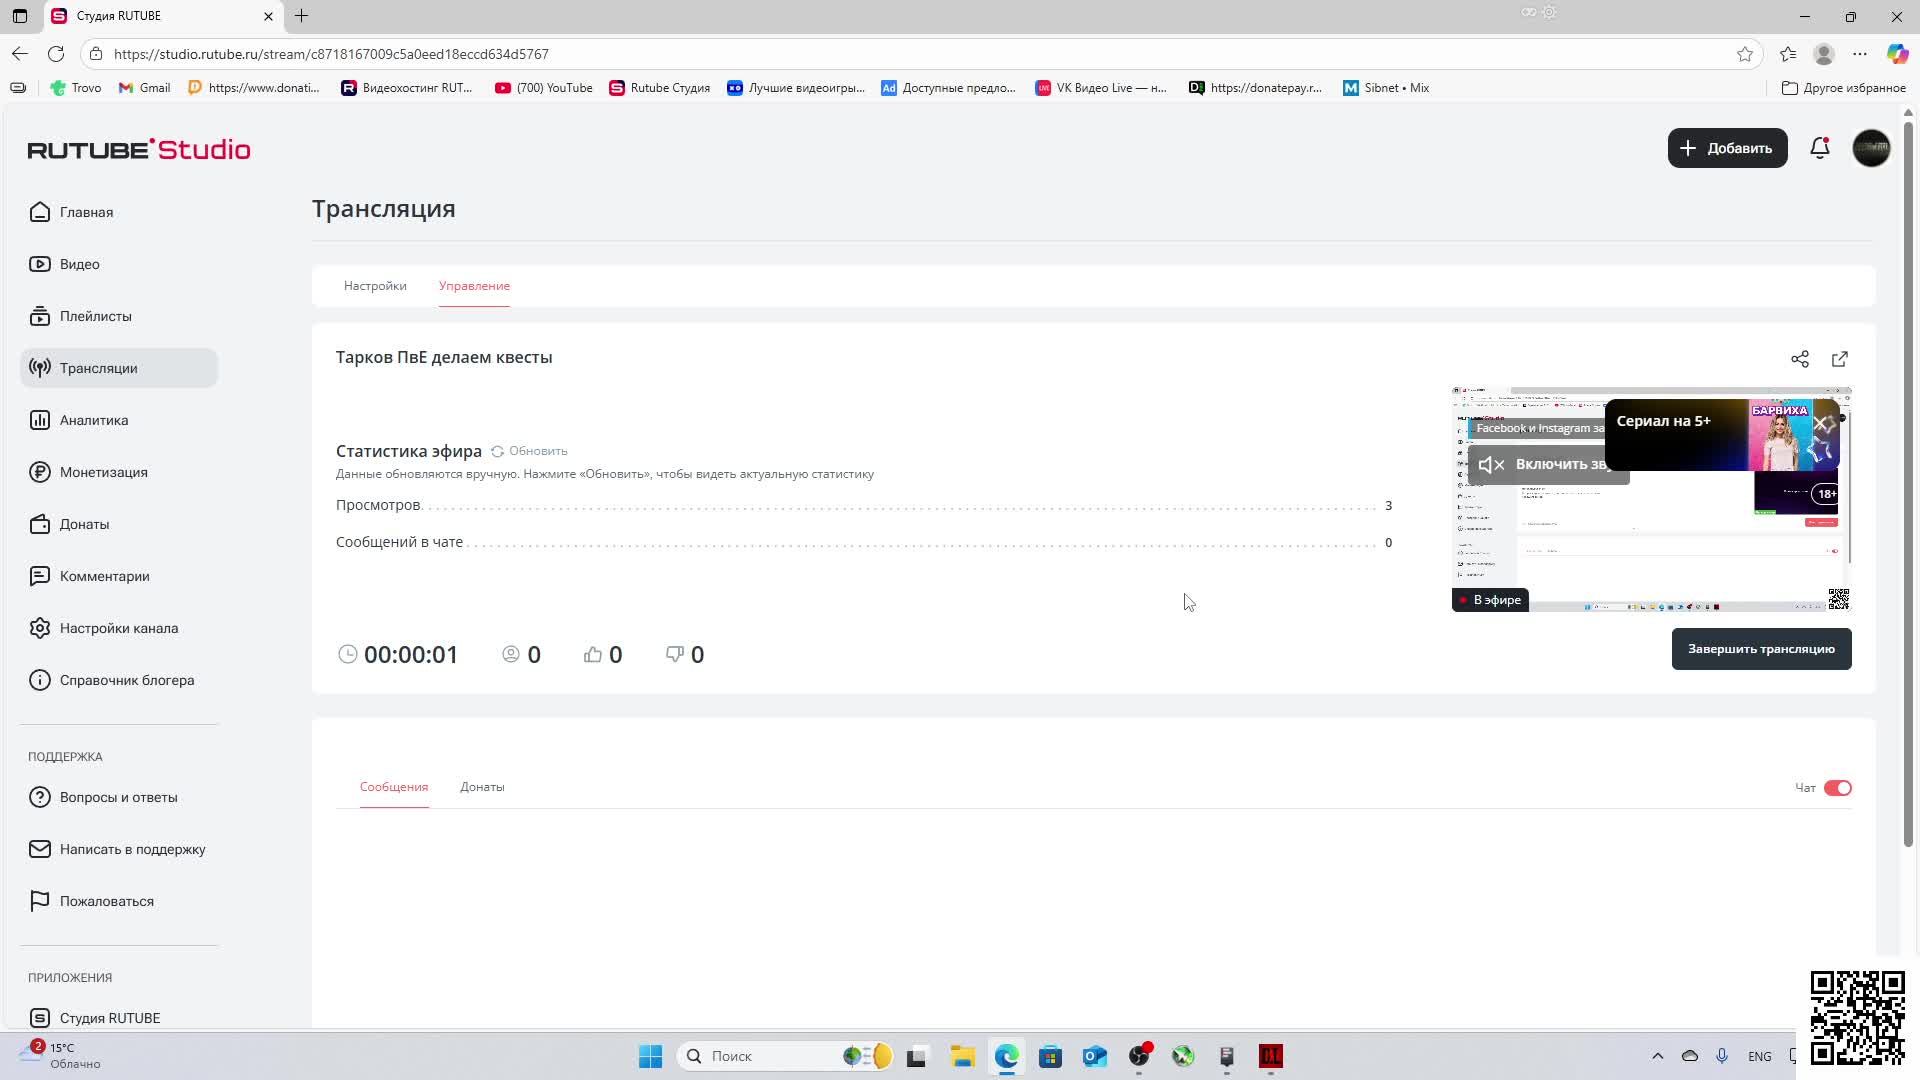1920x1080 pixels.
Task: Open the profile avatar menu
Action: point(1871,148)
